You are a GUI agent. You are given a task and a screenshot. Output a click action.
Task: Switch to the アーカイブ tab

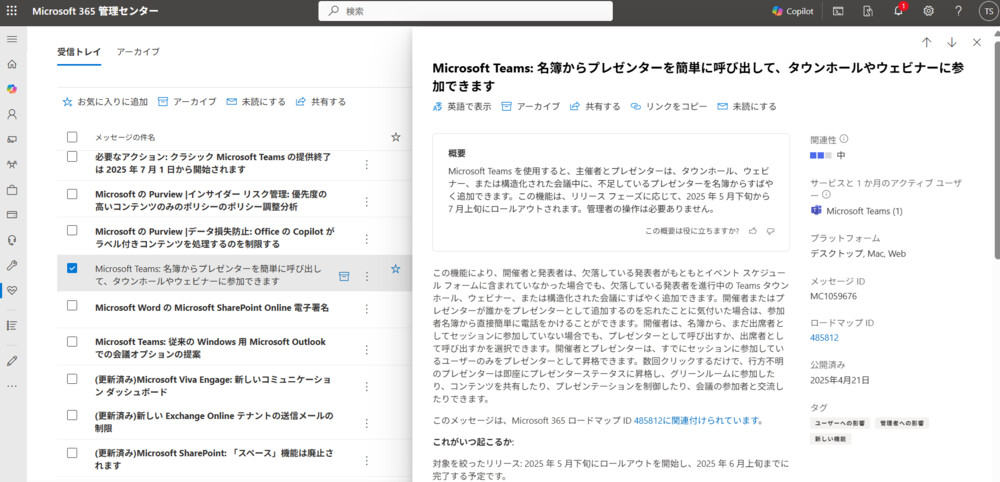click(137, 50)
